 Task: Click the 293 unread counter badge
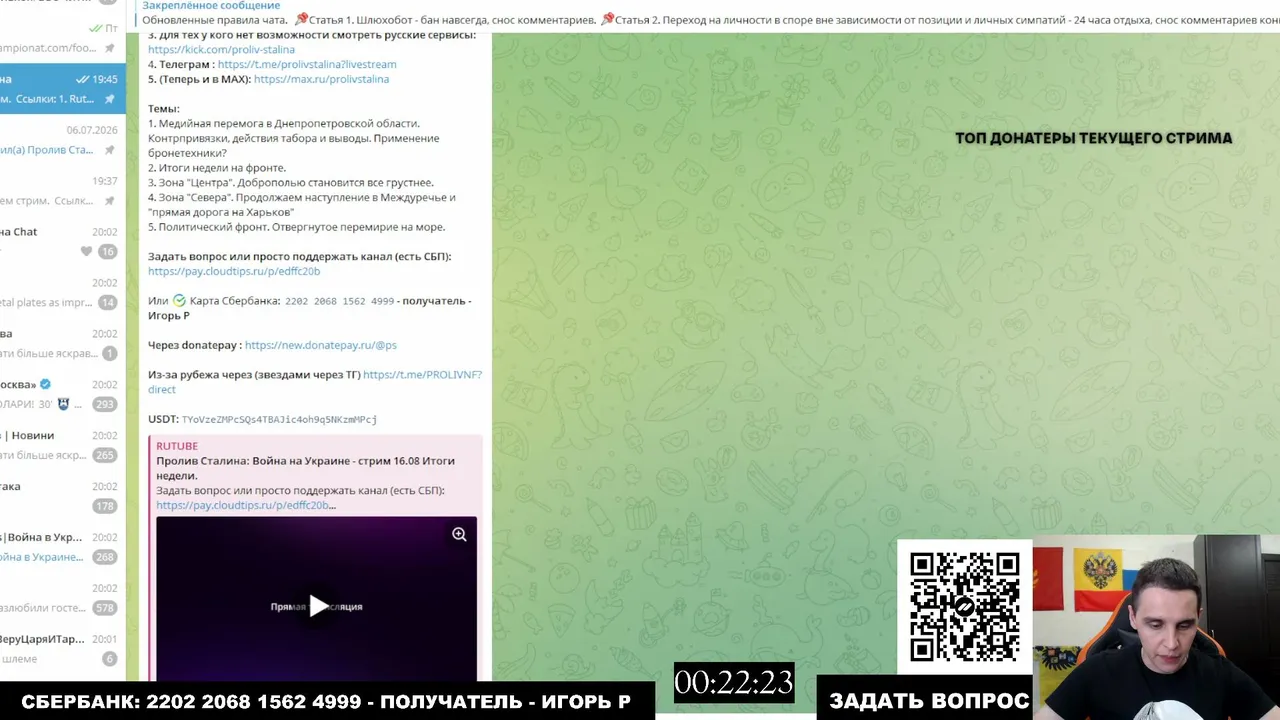point(104,405)
